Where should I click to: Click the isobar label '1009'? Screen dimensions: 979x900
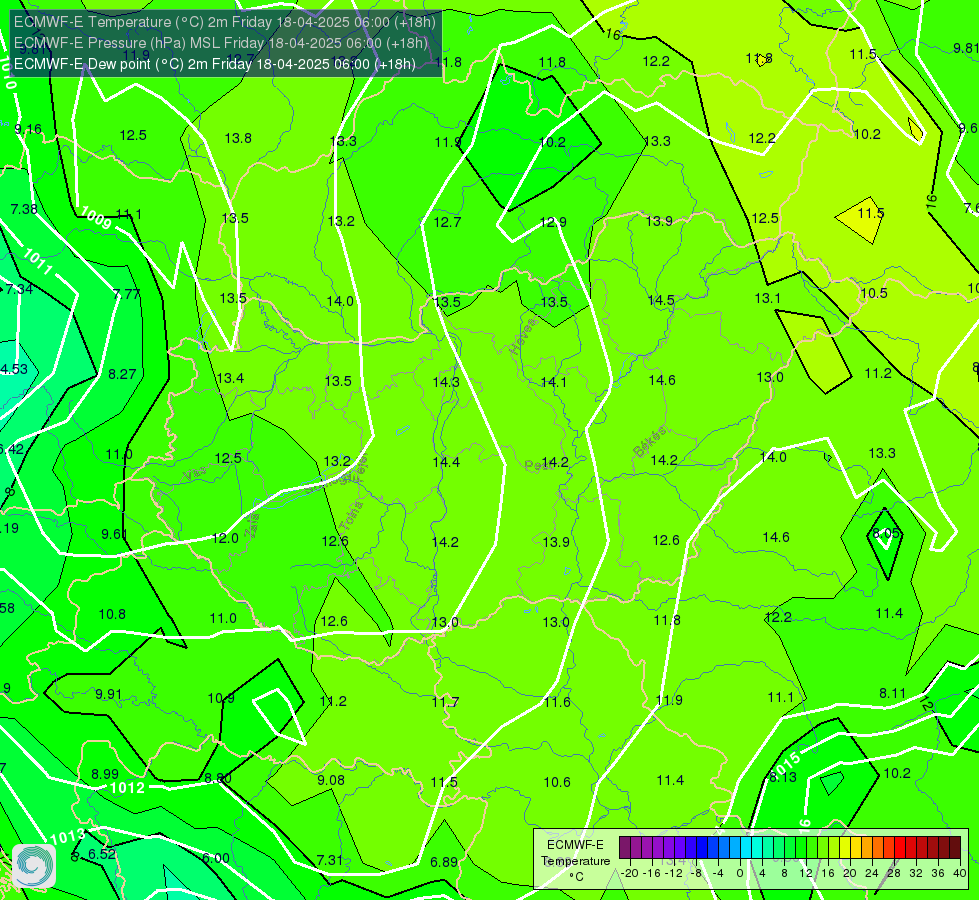pos(97,219)
